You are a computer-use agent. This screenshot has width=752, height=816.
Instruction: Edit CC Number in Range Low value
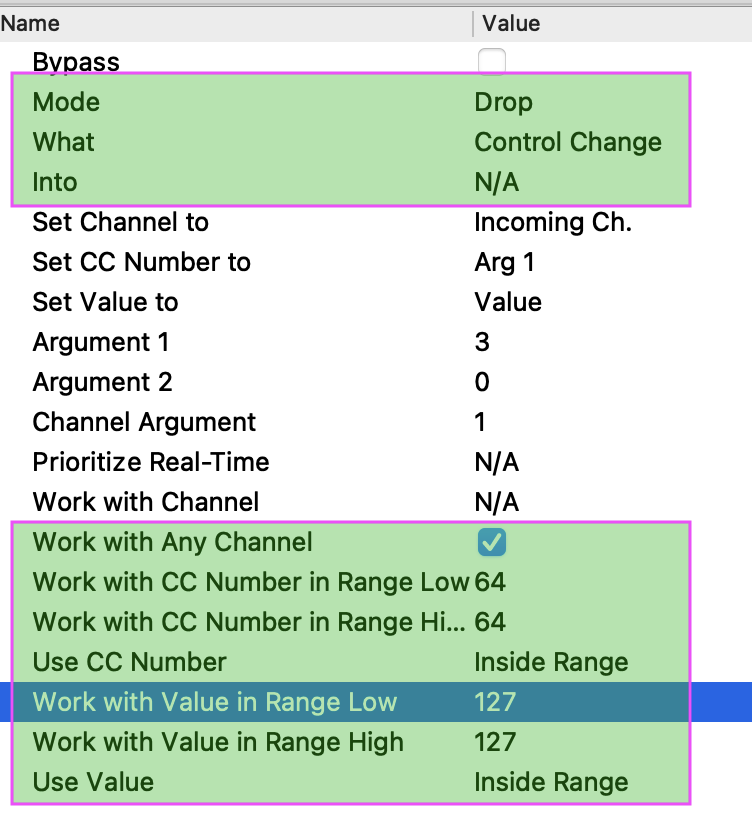[x=490, y=582]
